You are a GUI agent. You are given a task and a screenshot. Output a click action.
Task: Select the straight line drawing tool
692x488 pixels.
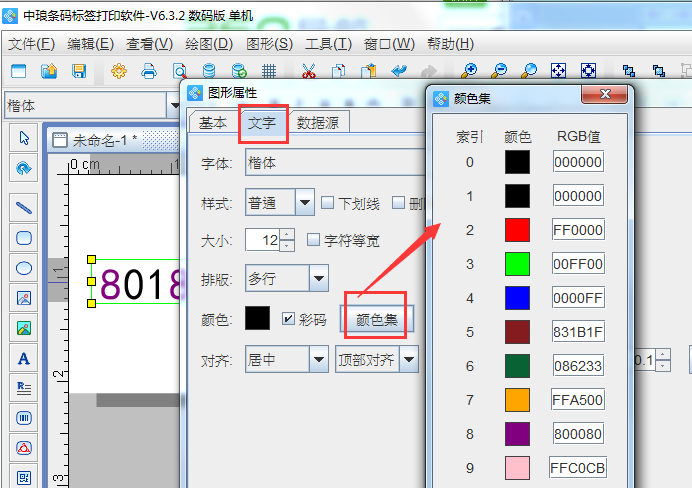click(24, 207)
